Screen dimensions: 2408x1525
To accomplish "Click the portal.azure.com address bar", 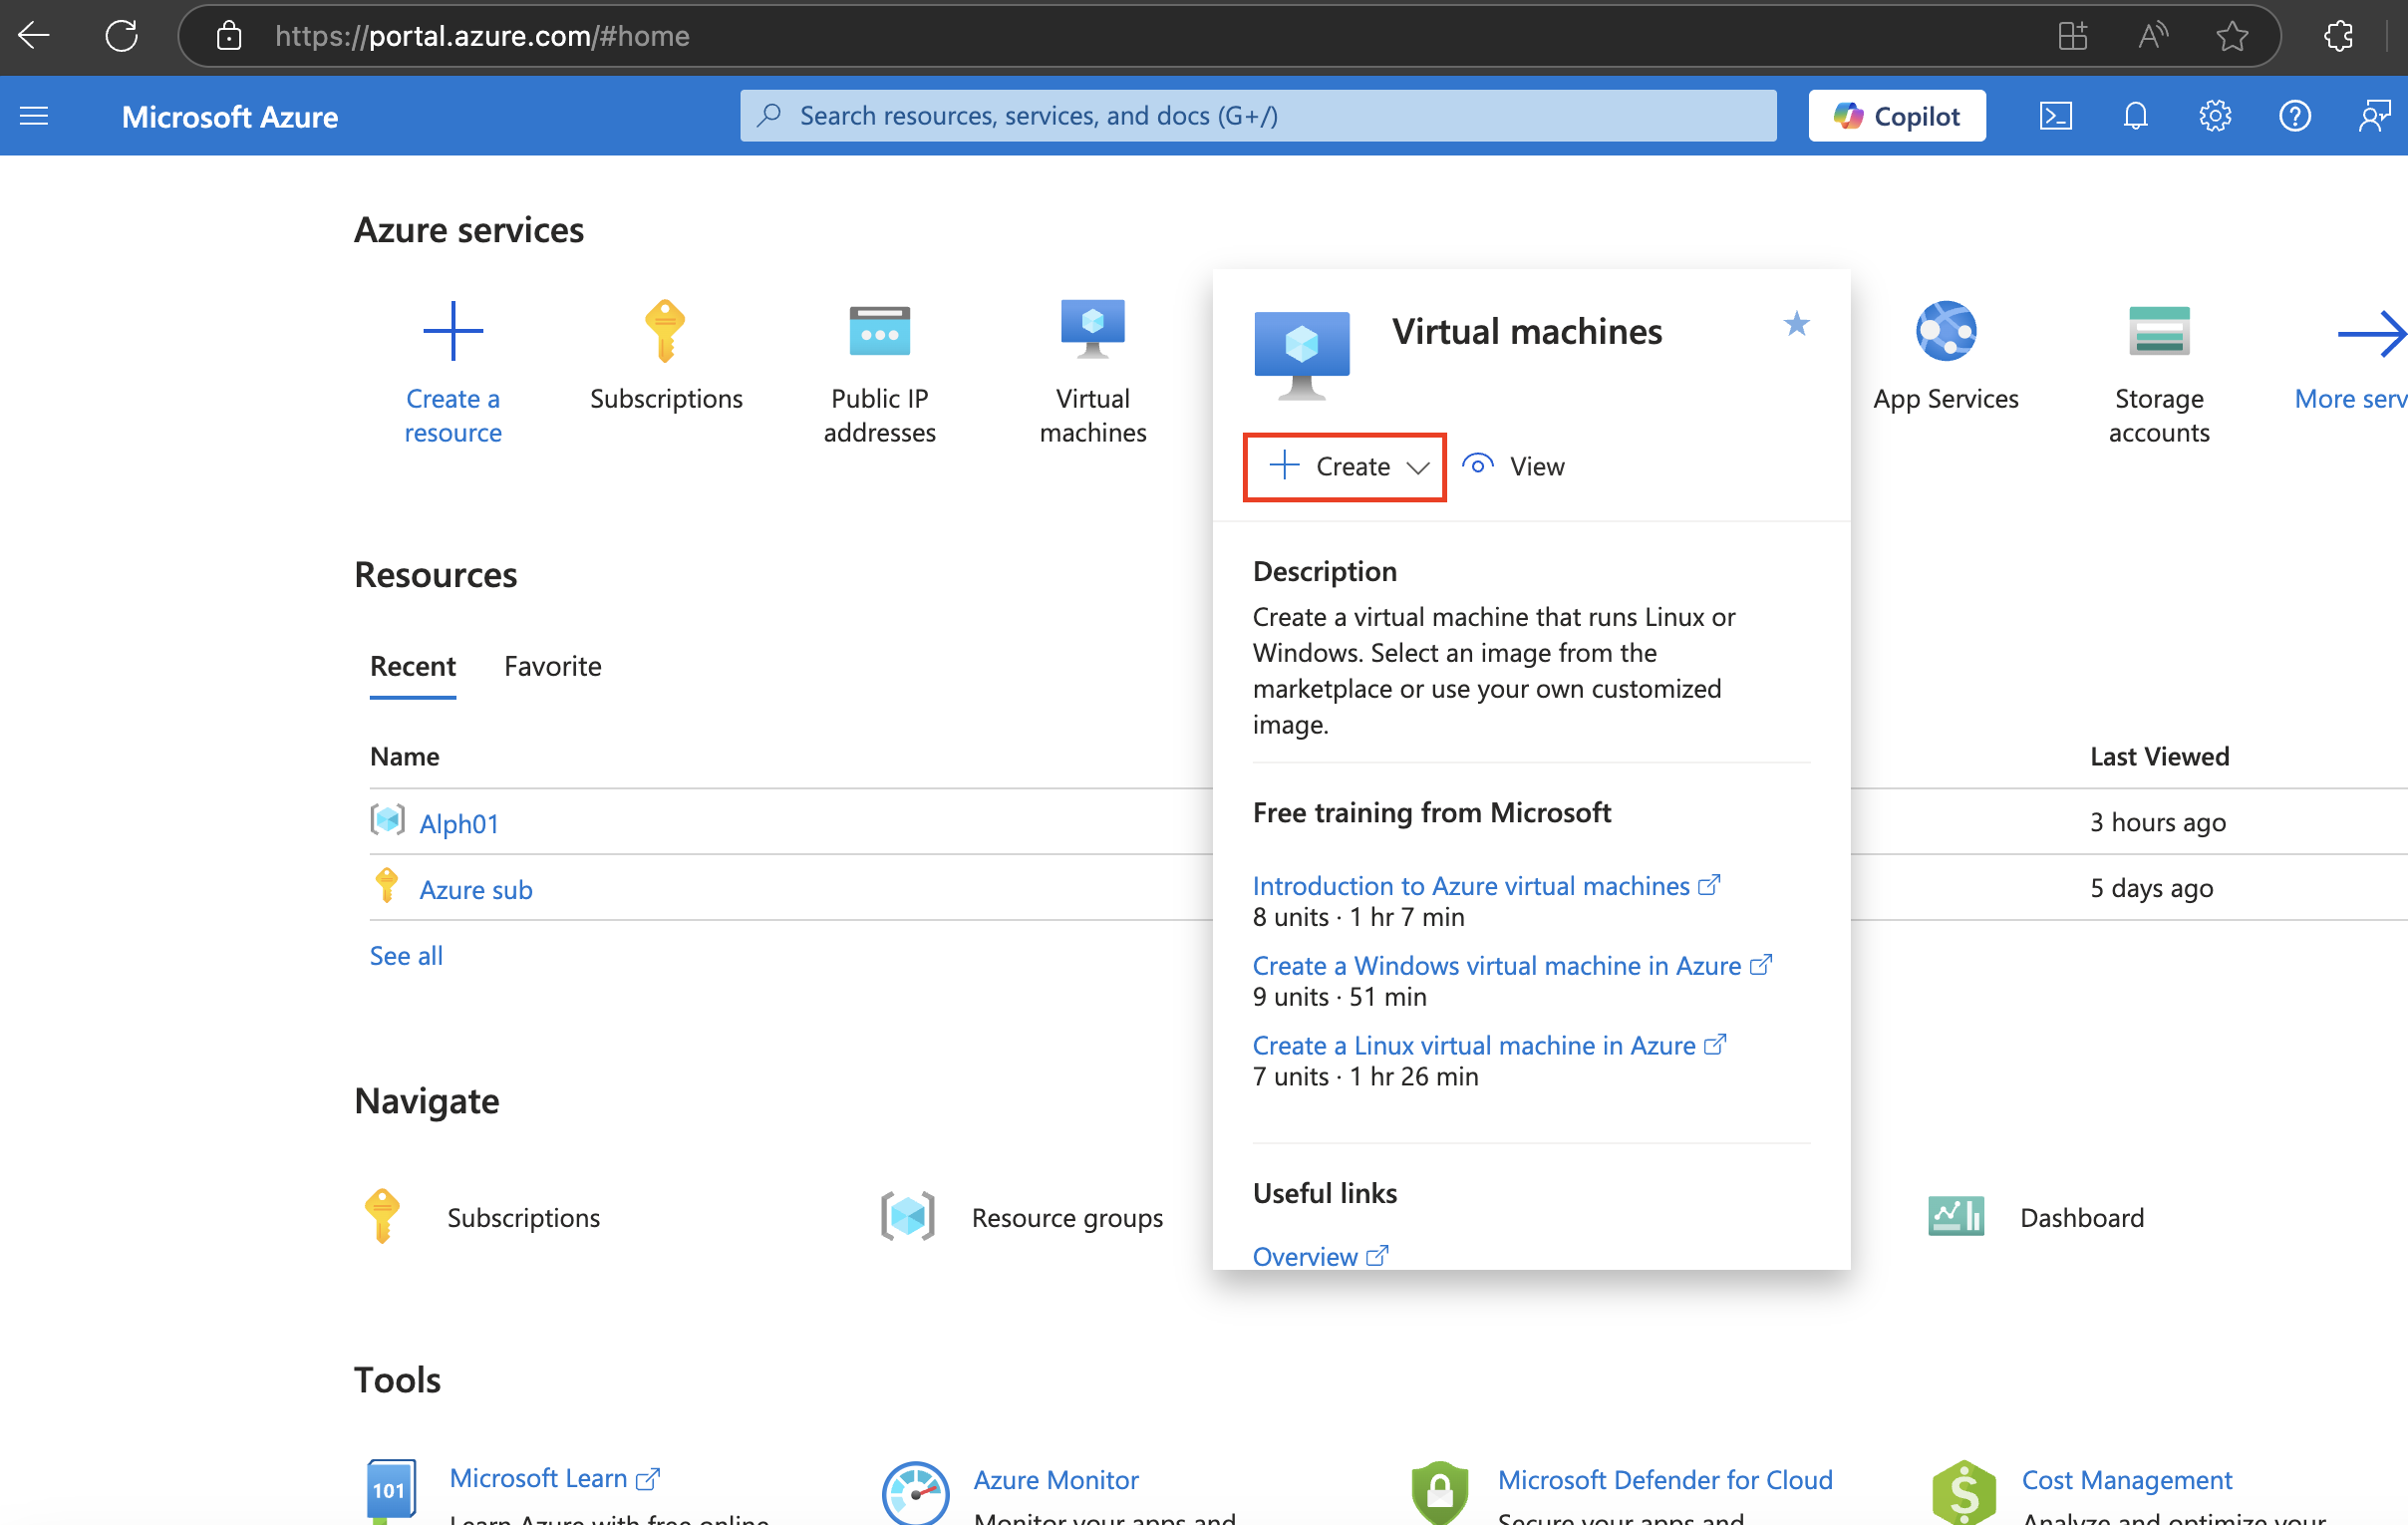I will pos(1228,36).
